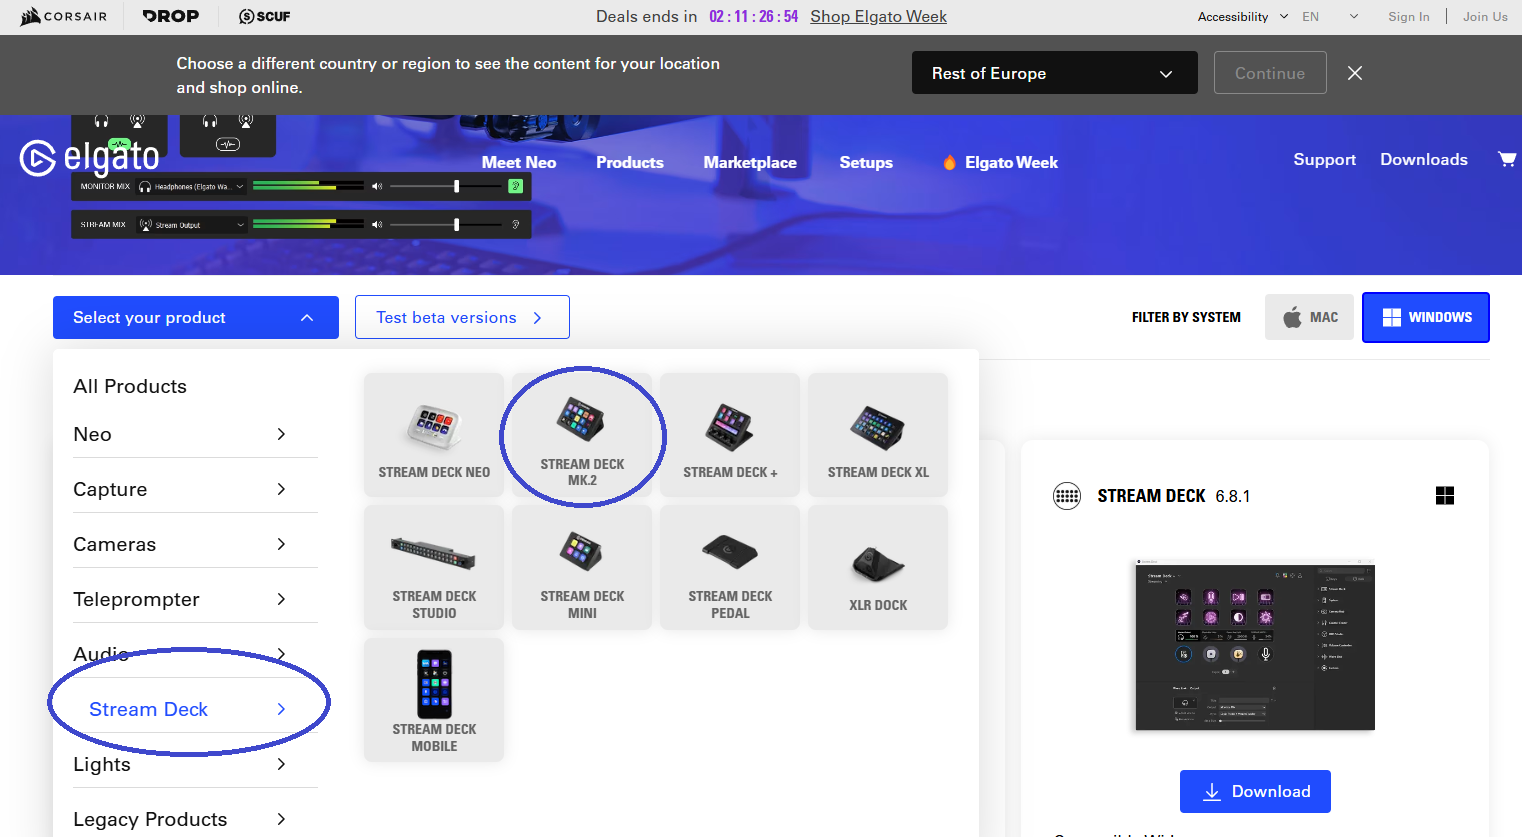Open the Accessibility dropdown in top bar
The image size is (1522, 837).
click(x=1243, y=17)
